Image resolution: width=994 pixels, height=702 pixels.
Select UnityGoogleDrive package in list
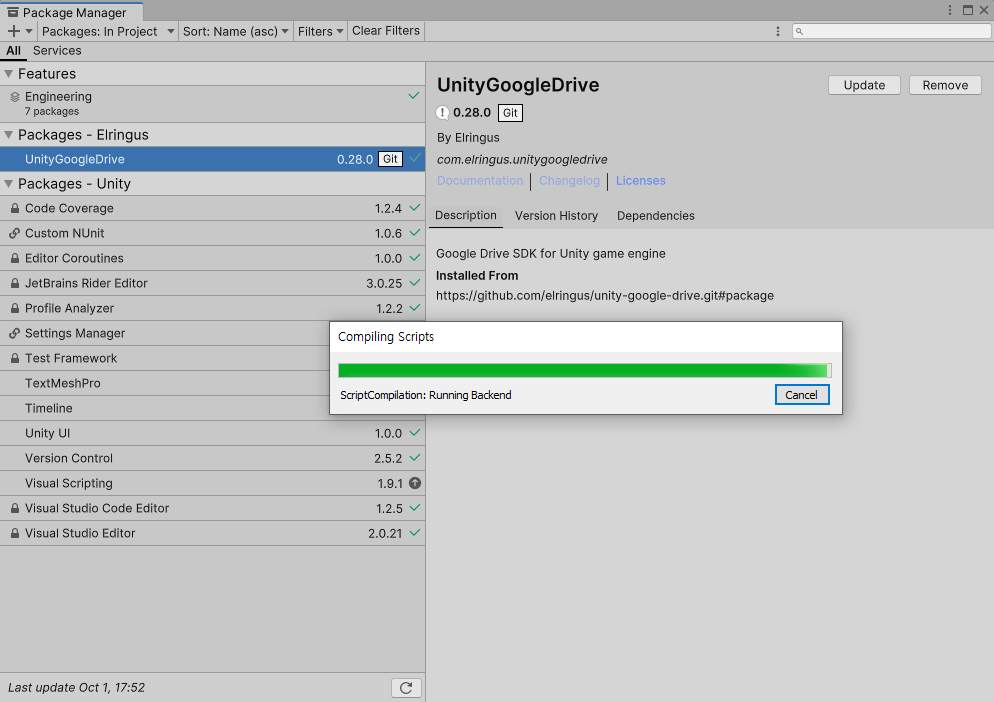point(212,159)
